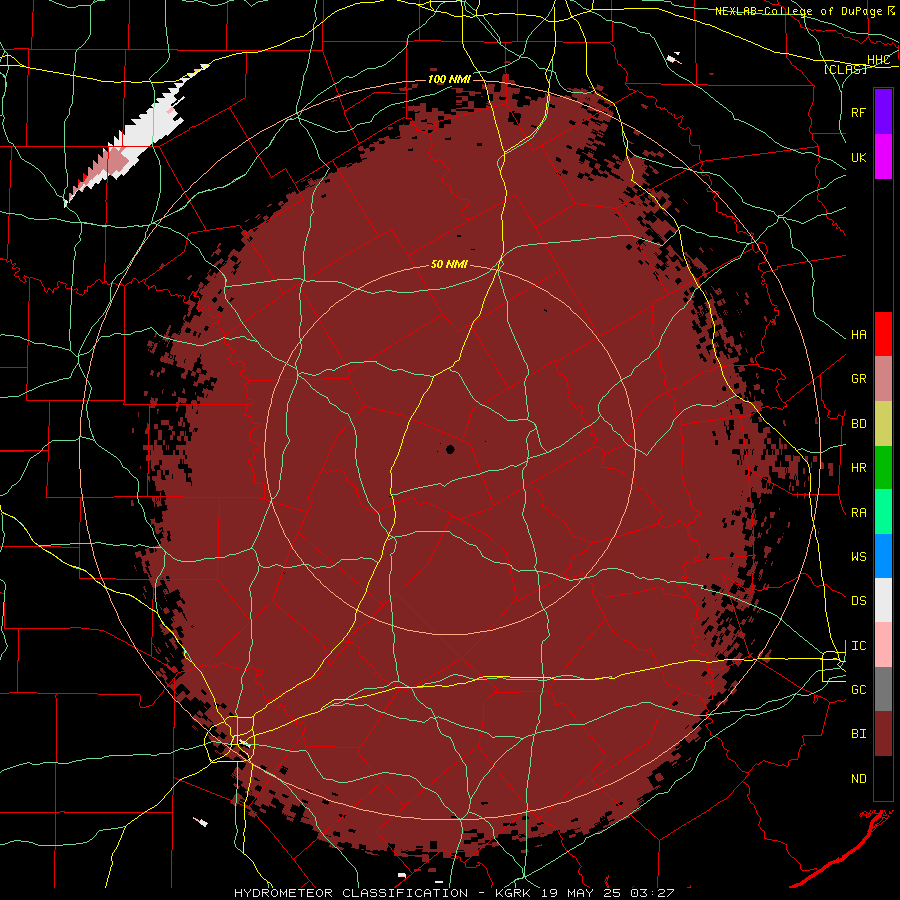Click the 'GR' legend label
Screen dimensions: 900x900
tap(859, 379)
